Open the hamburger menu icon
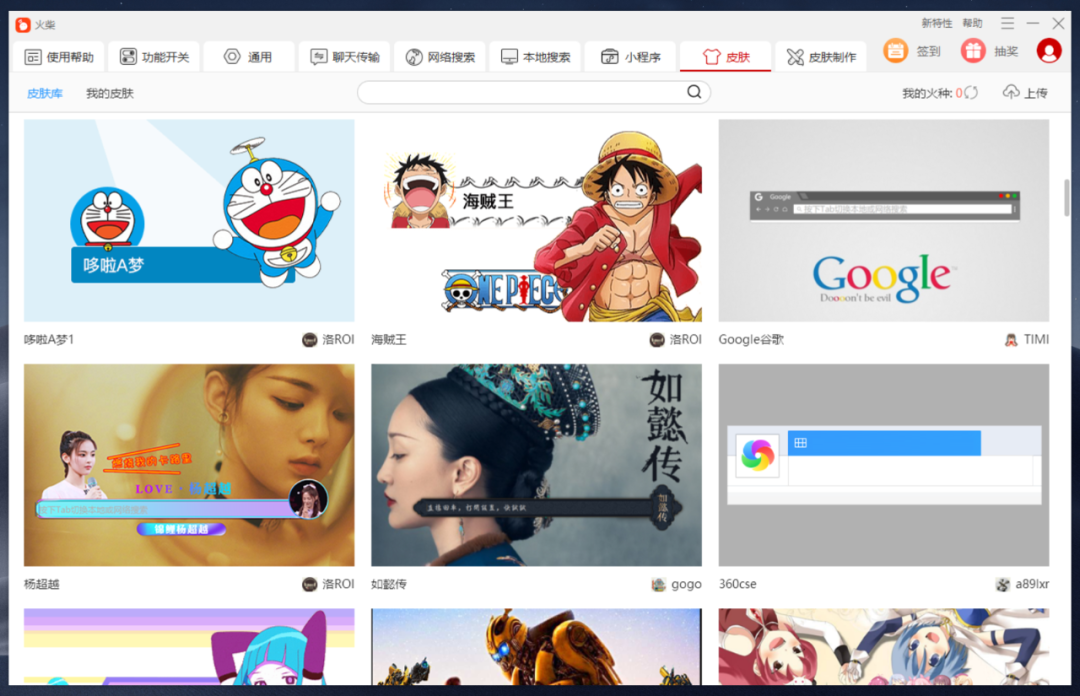Viewport: 1080px width, 696px height. 1007,23
